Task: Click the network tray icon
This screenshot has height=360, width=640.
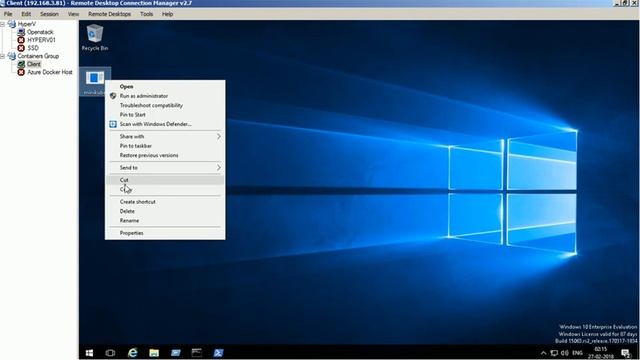Action: 554,353
